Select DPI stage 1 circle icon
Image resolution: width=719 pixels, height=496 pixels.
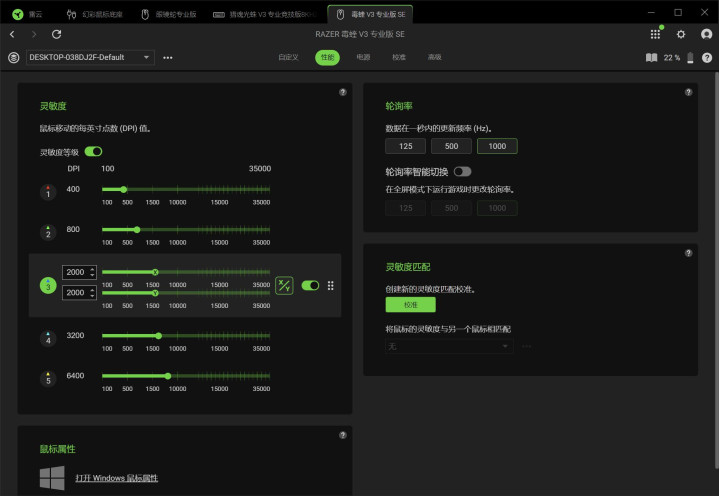coord(46,193)
